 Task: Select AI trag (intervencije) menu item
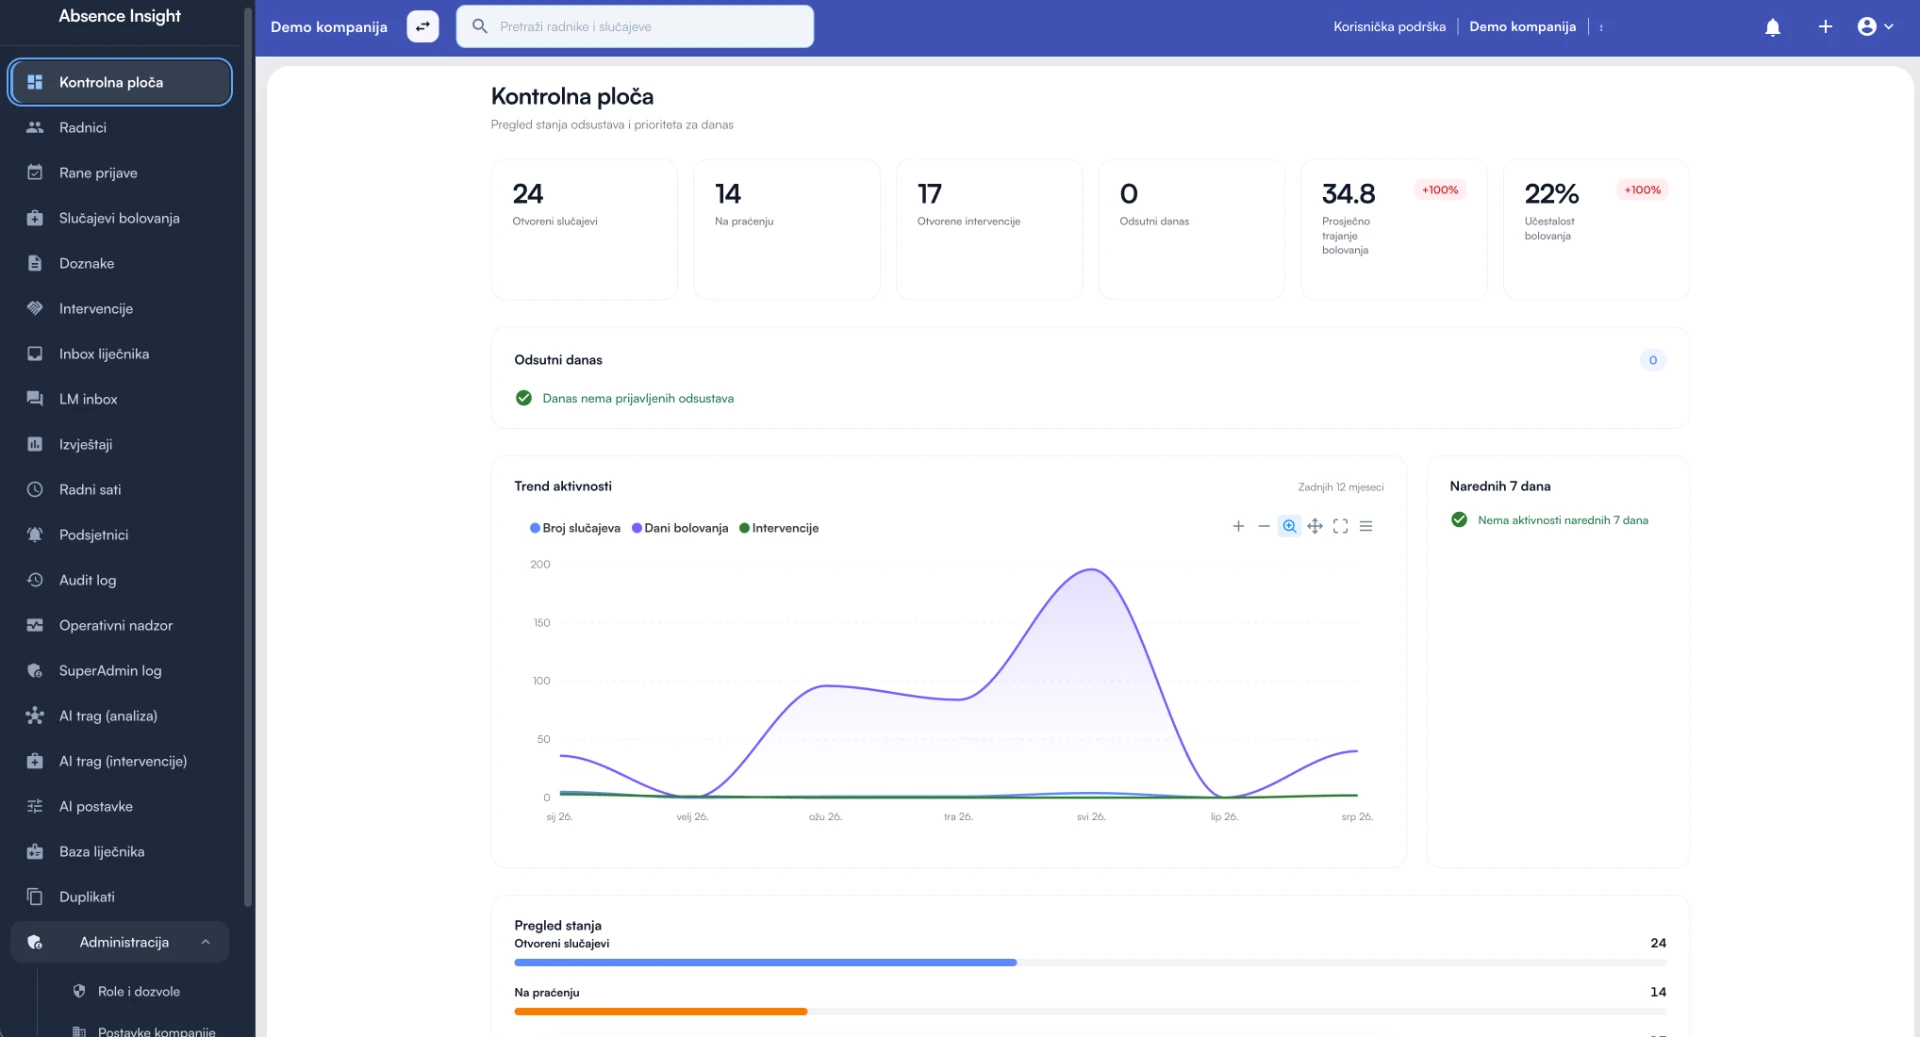point(120,761)
